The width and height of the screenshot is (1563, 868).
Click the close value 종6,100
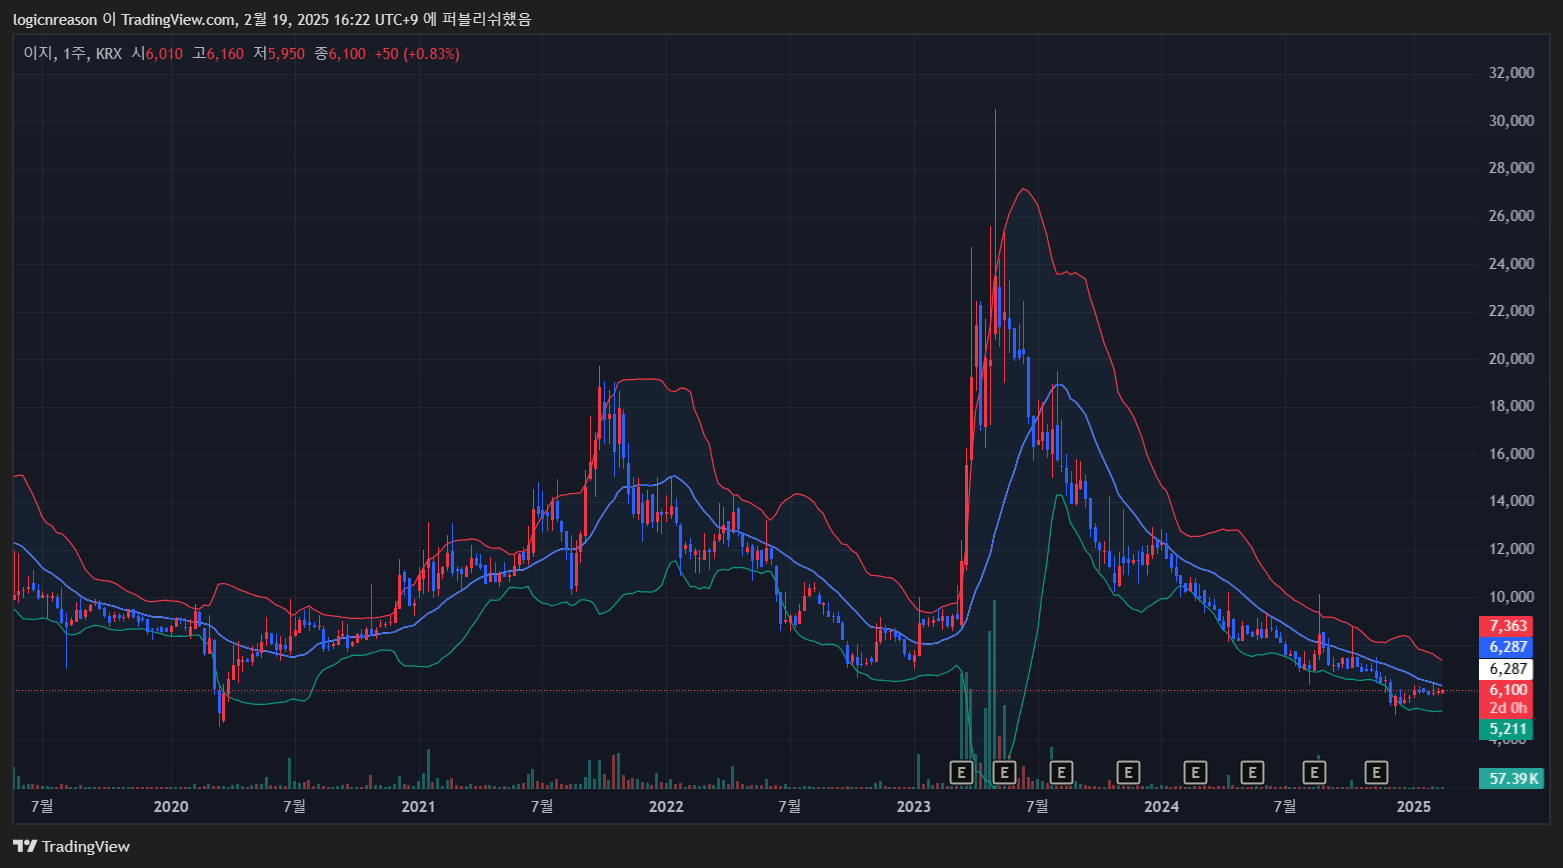coord(340,54)
